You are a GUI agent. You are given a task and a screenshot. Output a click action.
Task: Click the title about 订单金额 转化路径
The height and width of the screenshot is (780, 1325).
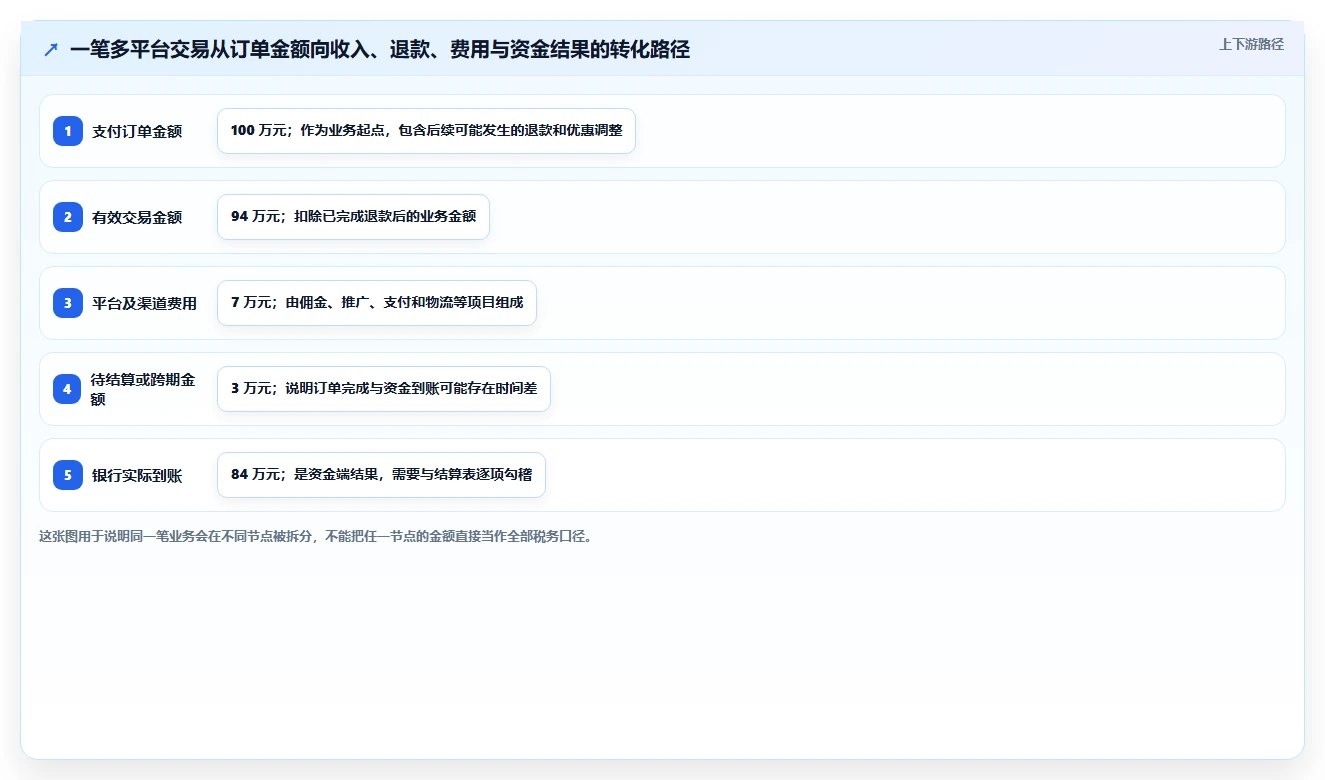point(380,50)
